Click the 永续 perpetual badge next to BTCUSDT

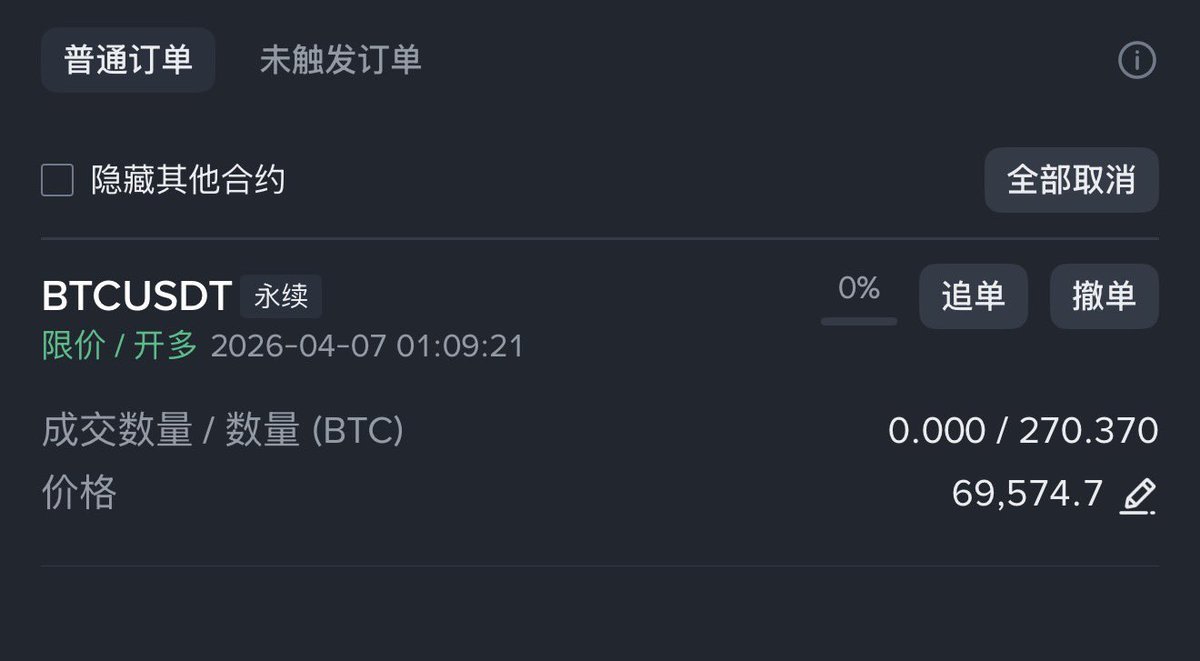(x=281, y=296)
